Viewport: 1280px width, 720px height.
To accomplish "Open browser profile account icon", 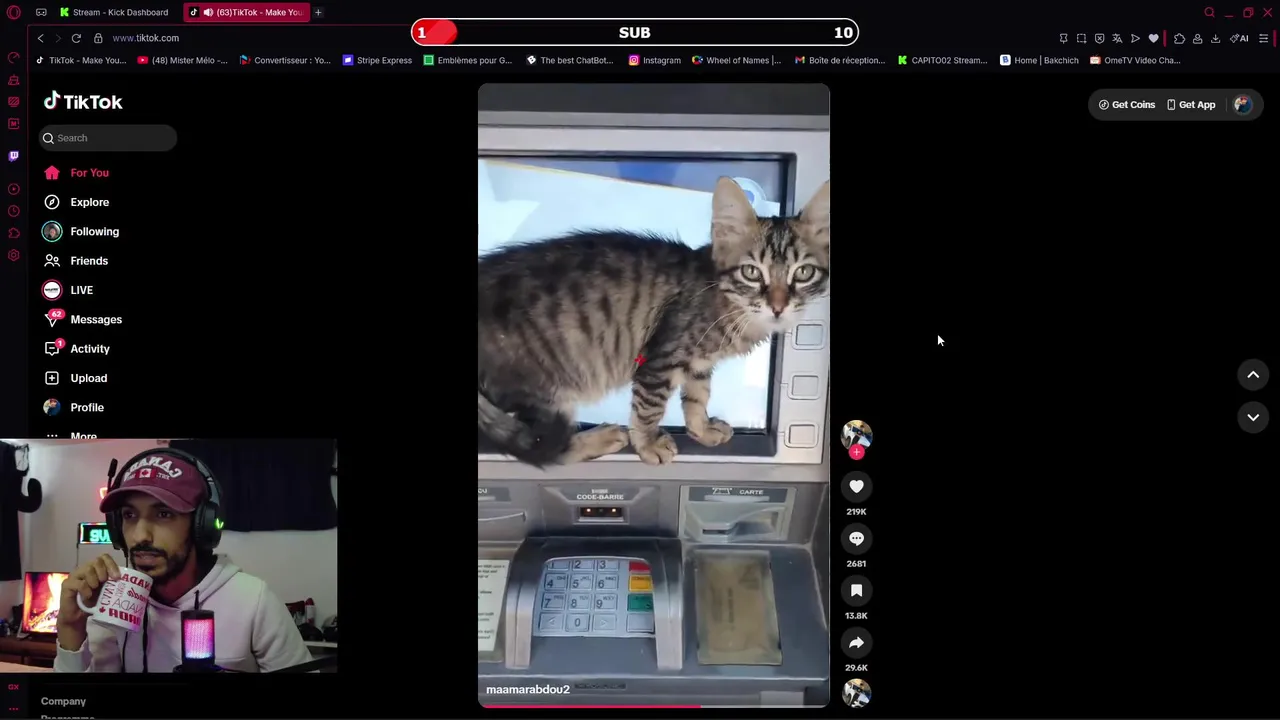I will [1197, 38].
